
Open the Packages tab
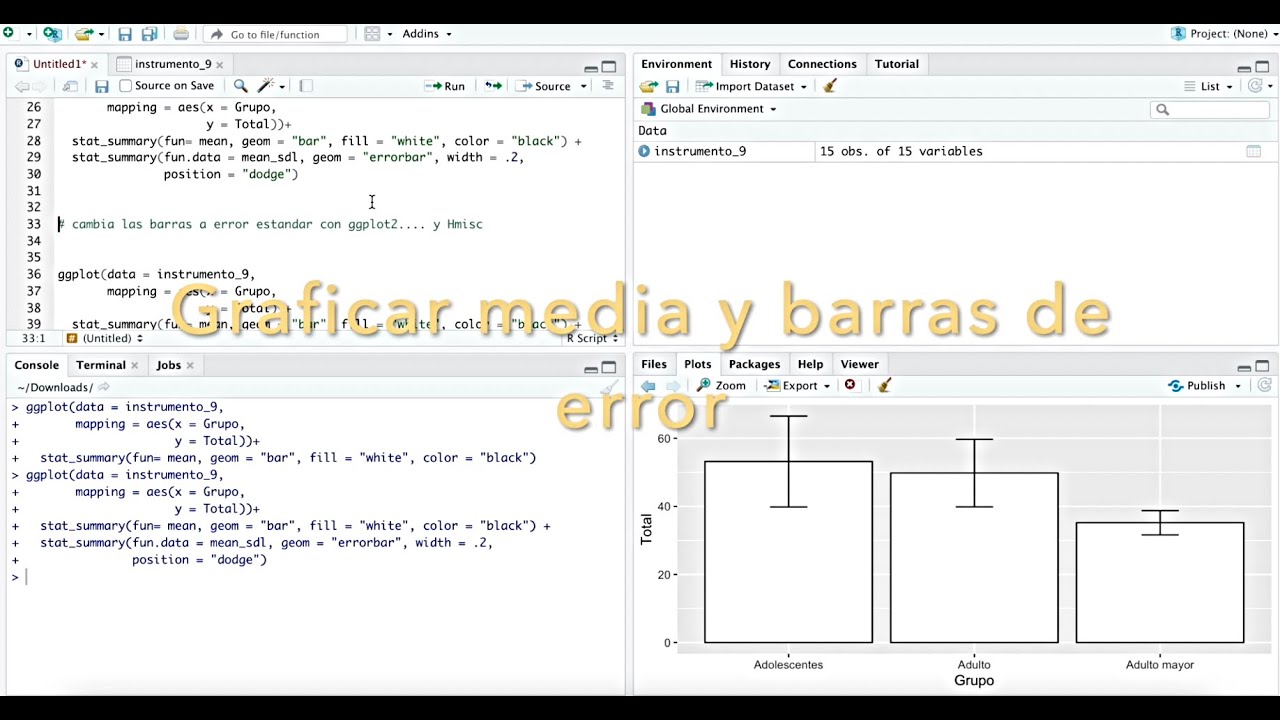point(754,364)
